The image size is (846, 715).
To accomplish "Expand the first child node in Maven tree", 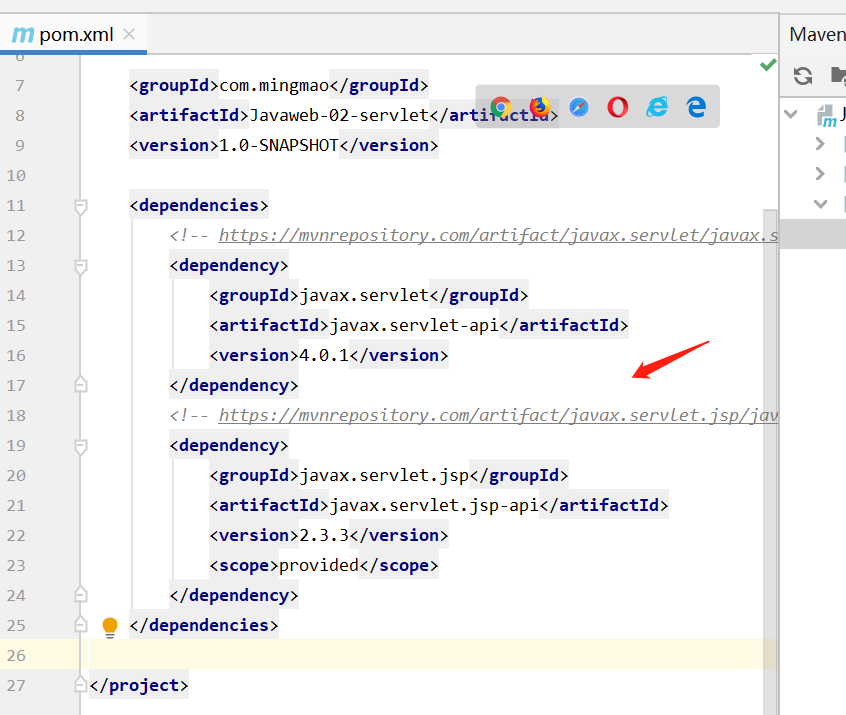I will pyautogui.click(x=820, y=144).
